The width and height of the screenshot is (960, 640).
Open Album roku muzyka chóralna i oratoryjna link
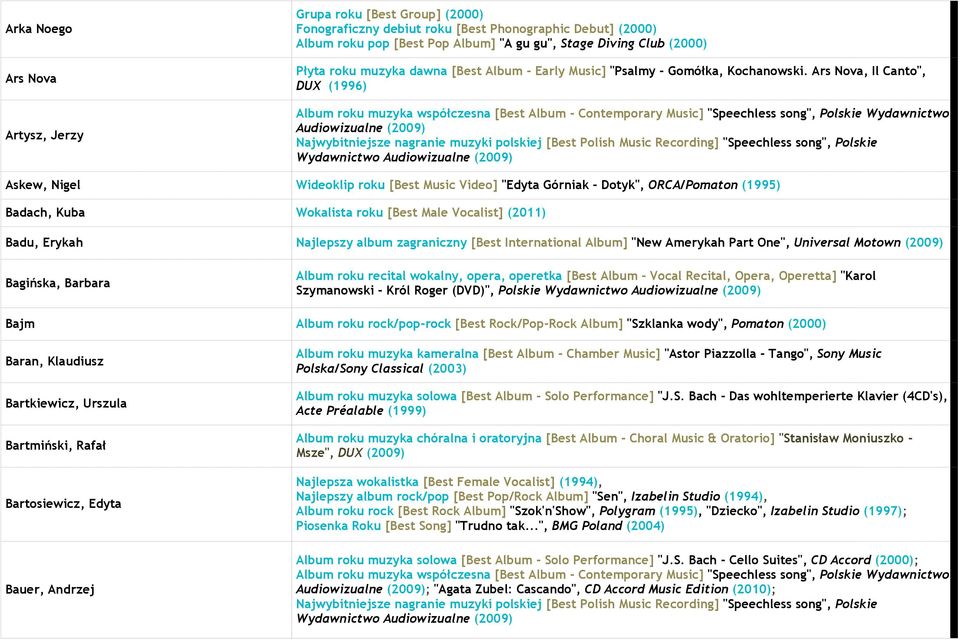tap(419, 439)
